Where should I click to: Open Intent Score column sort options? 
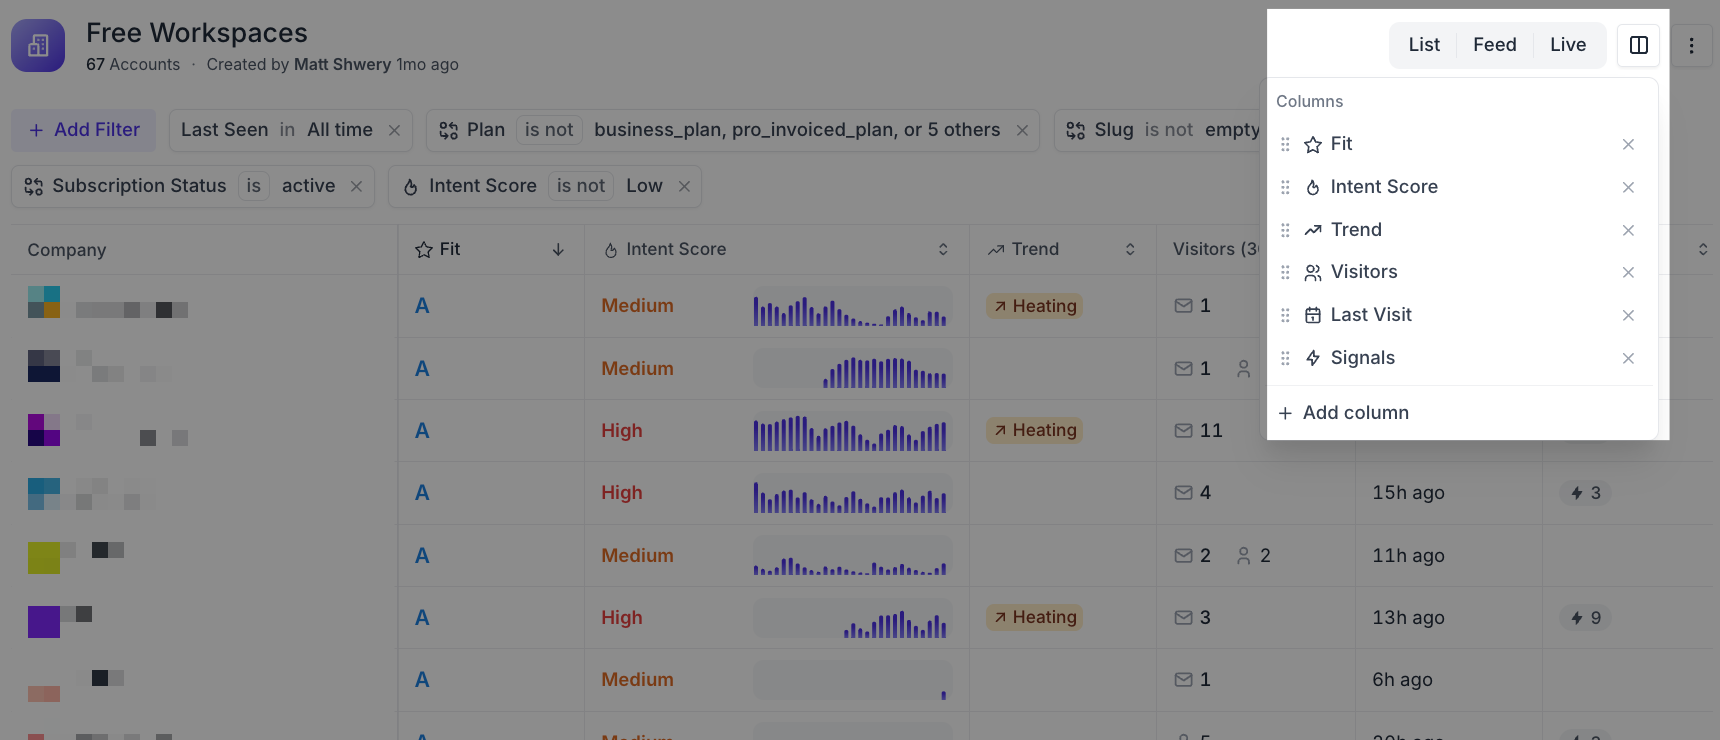point(943,250)
